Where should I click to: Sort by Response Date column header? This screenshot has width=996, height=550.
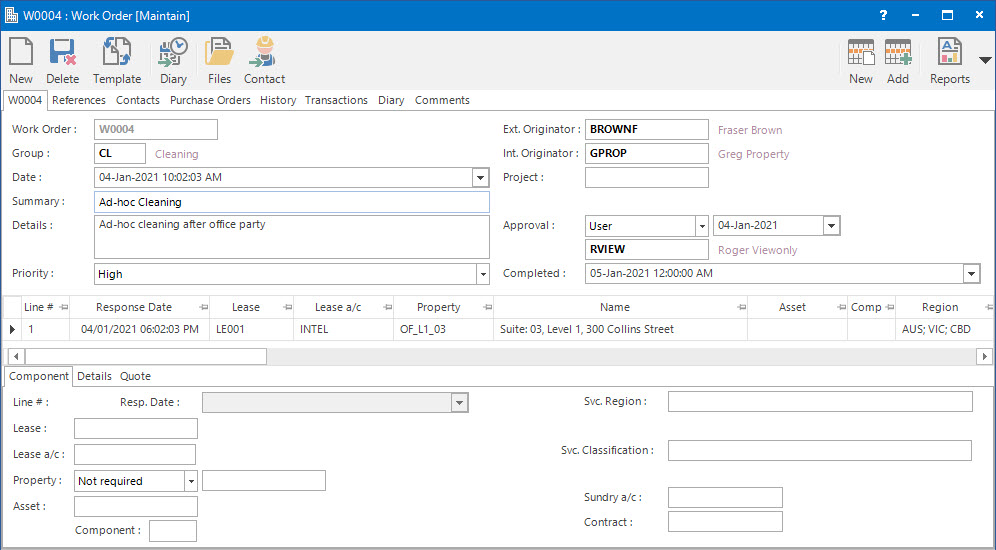pyautogui.click(x=133, y=307)
